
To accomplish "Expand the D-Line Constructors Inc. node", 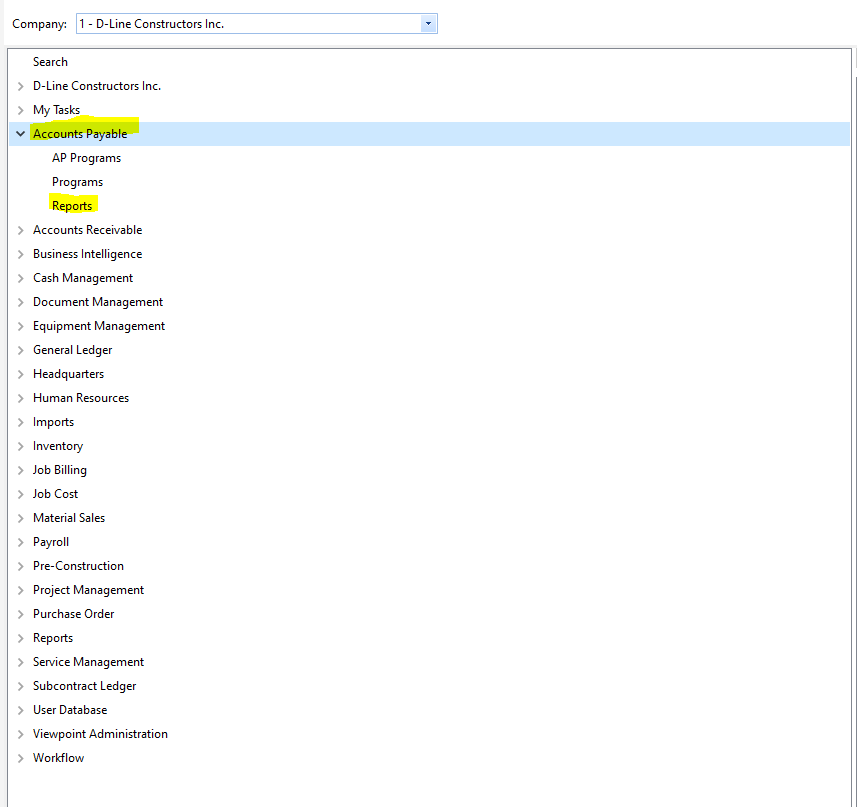I will point(21,86).
